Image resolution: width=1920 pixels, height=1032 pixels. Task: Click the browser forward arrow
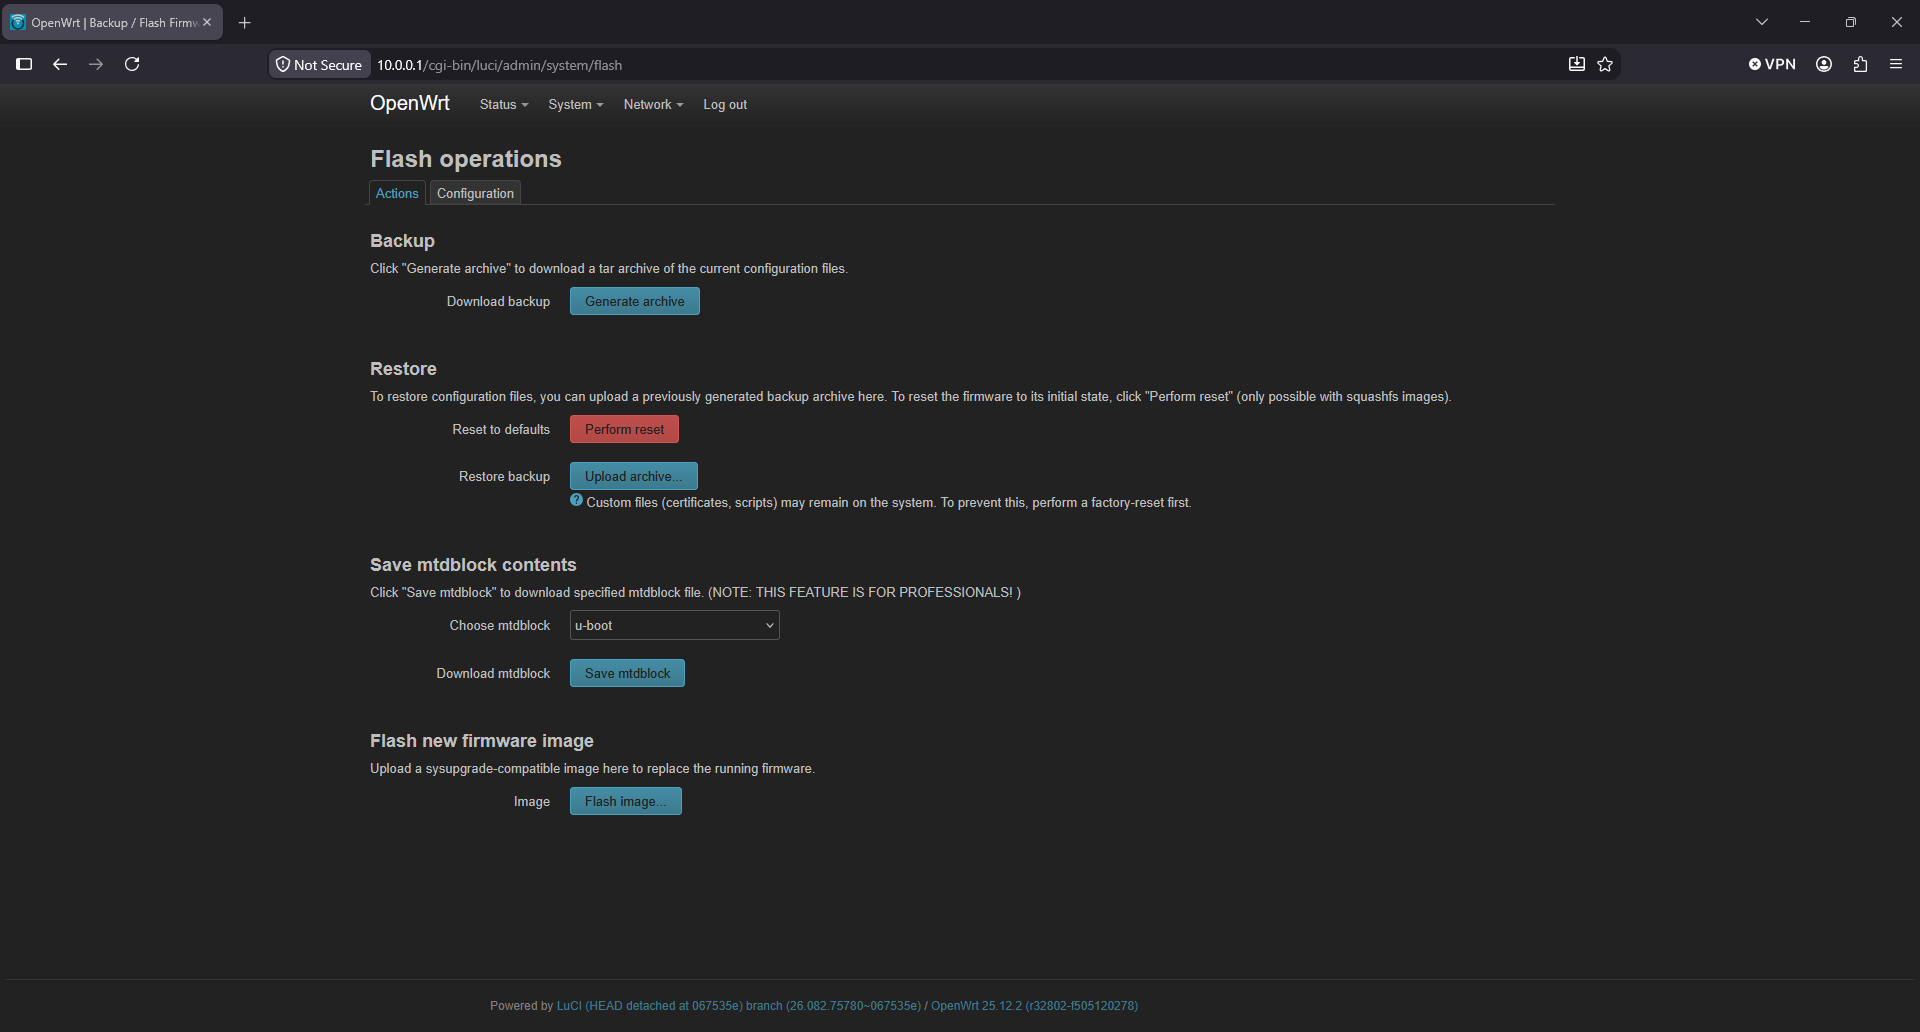pos(96,64)
